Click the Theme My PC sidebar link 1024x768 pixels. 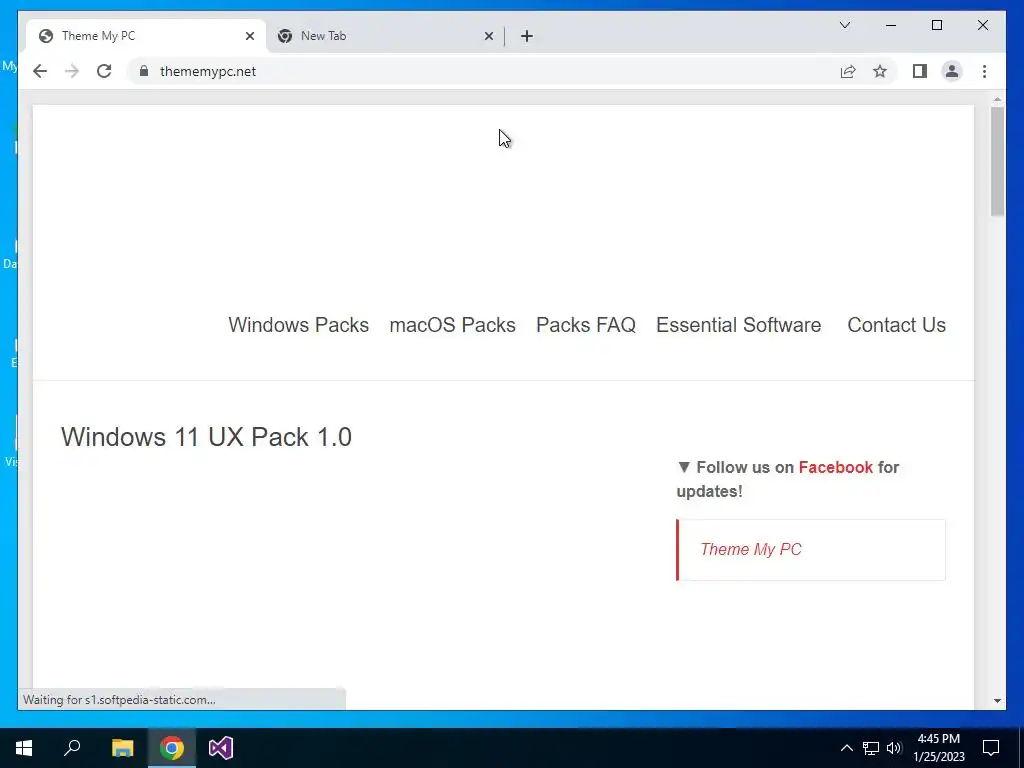pos(751,549)
